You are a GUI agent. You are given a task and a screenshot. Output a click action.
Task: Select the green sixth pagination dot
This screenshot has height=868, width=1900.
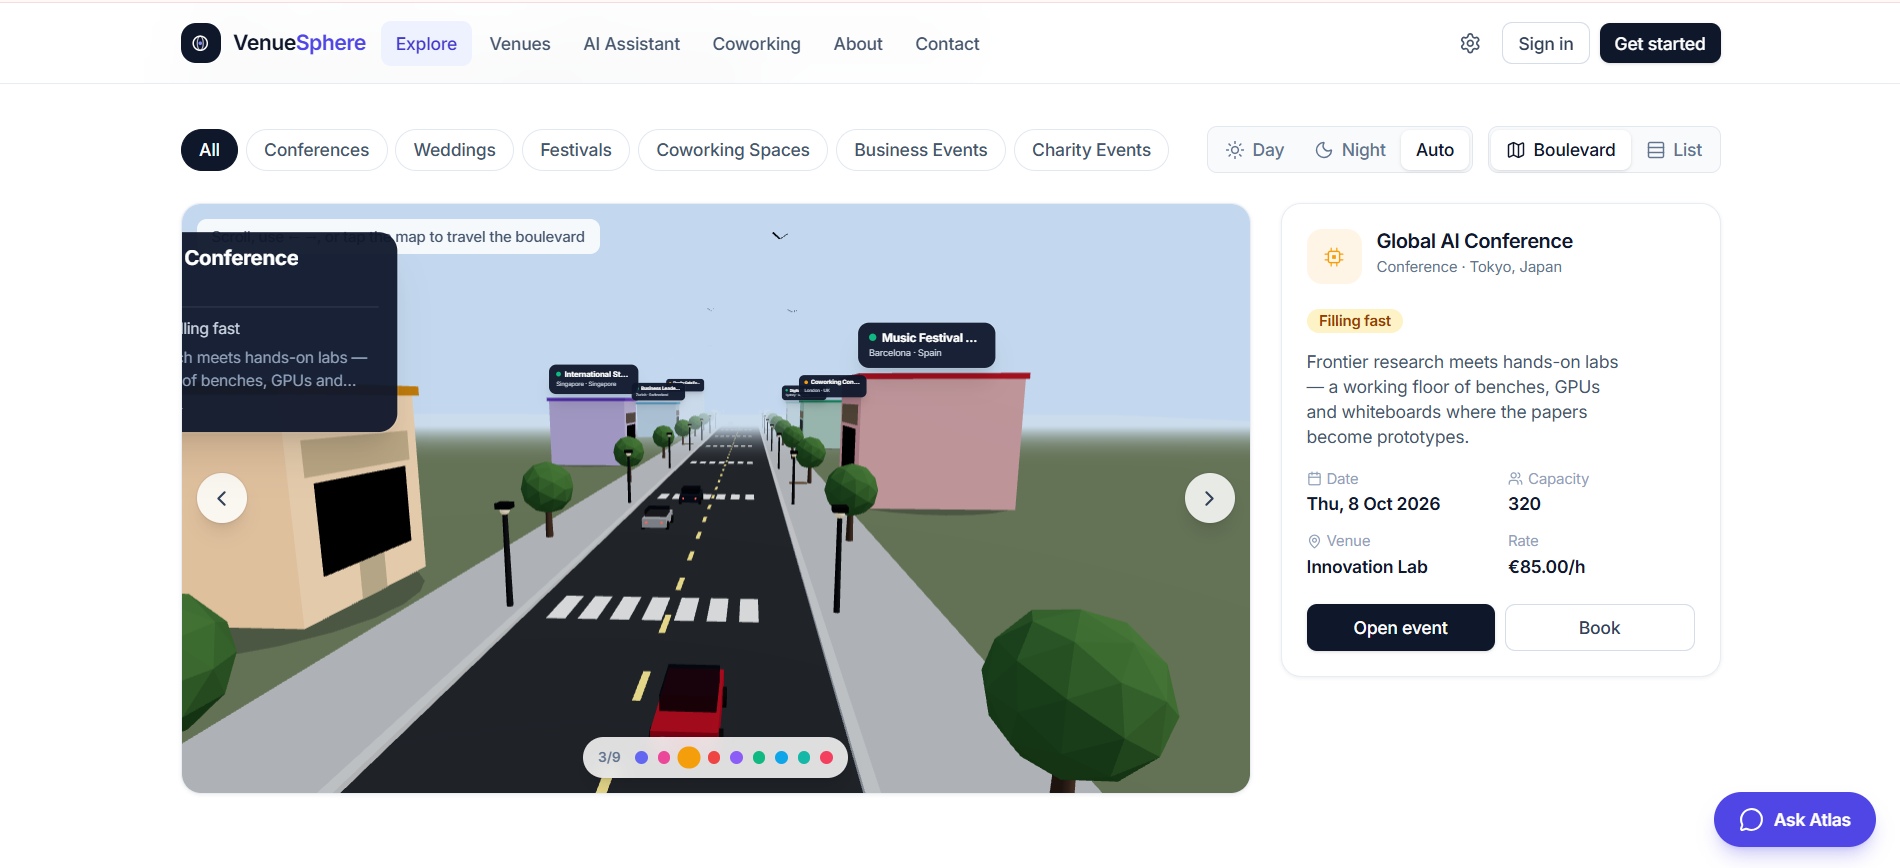[x=759, y=757]
